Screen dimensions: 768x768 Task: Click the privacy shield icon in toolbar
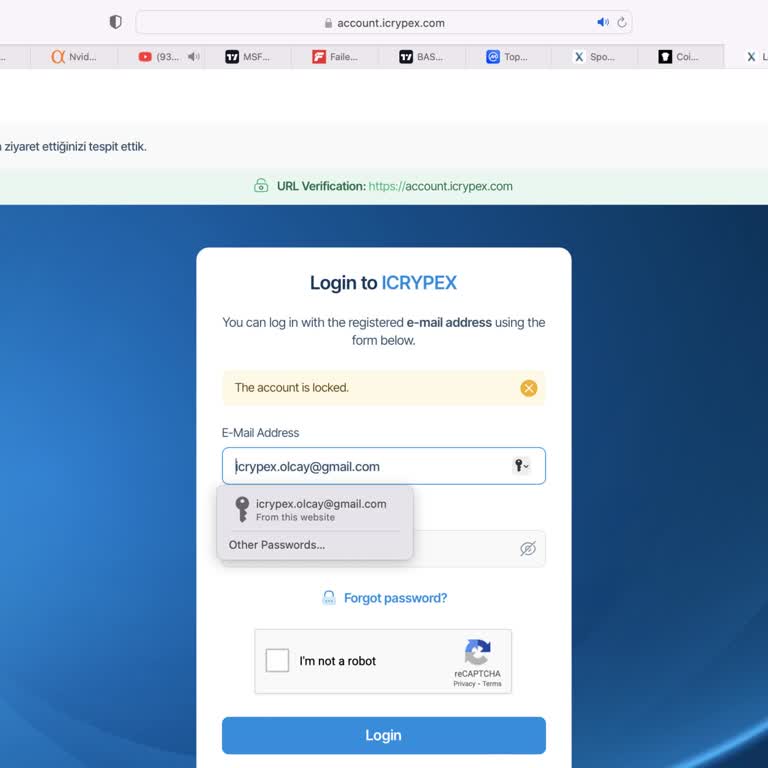pos(115,22)
